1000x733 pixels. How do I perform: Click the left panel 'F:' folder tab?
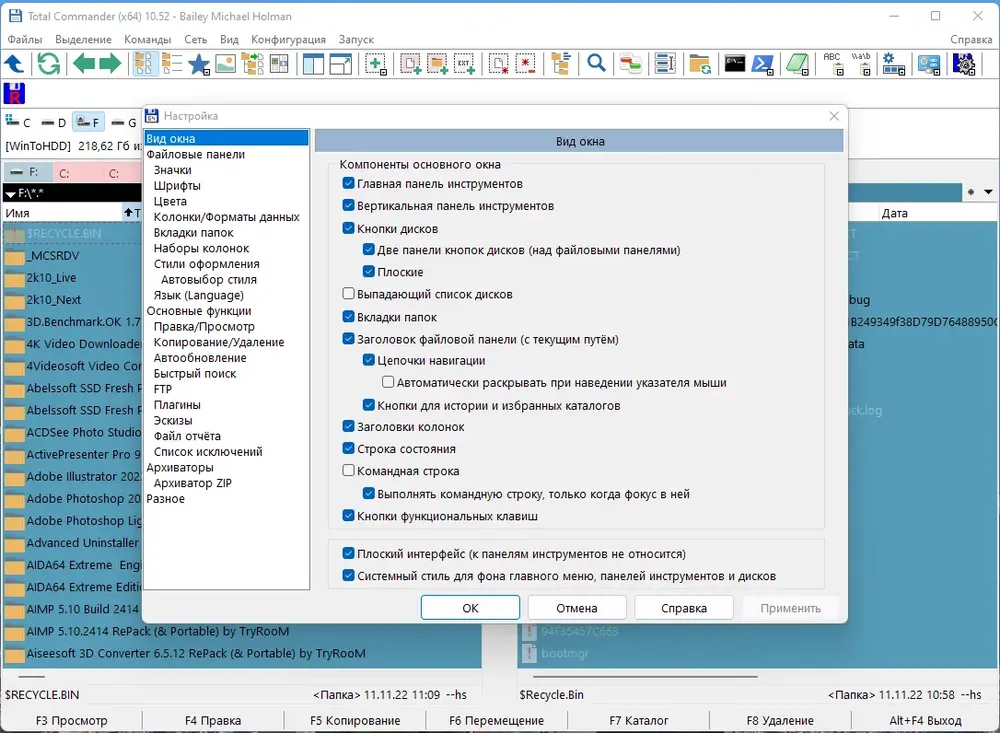(x=27, y=172)
